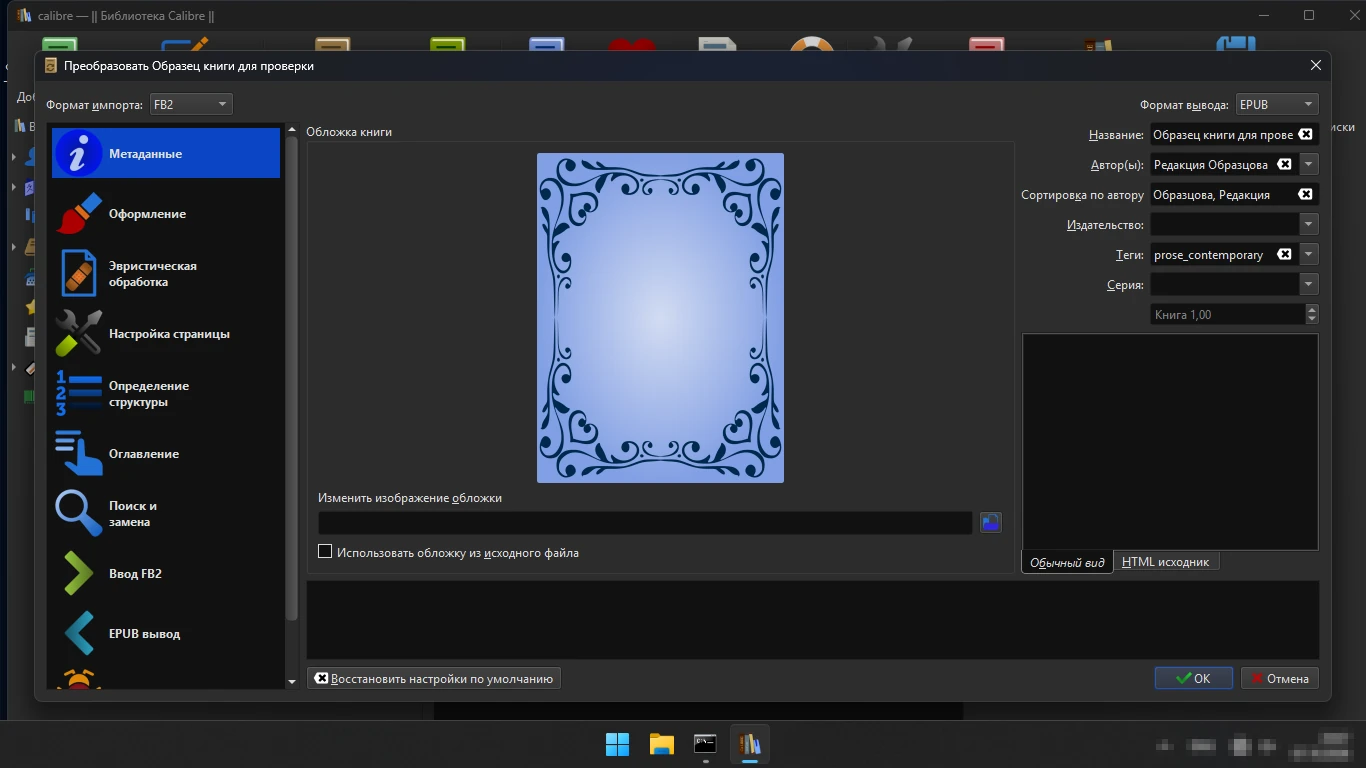
Task: Confirm conversion with the OK button
Action: [1193, 678]
